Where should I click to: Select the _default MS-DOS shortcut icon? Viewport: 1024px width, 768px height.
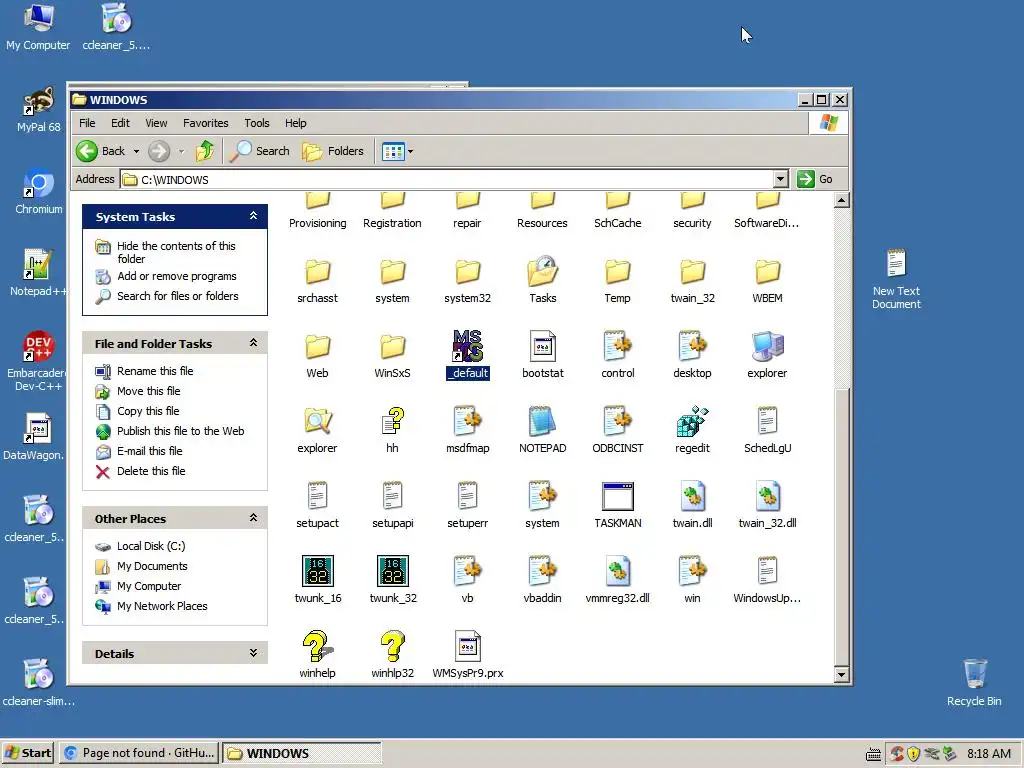[468, 346]
